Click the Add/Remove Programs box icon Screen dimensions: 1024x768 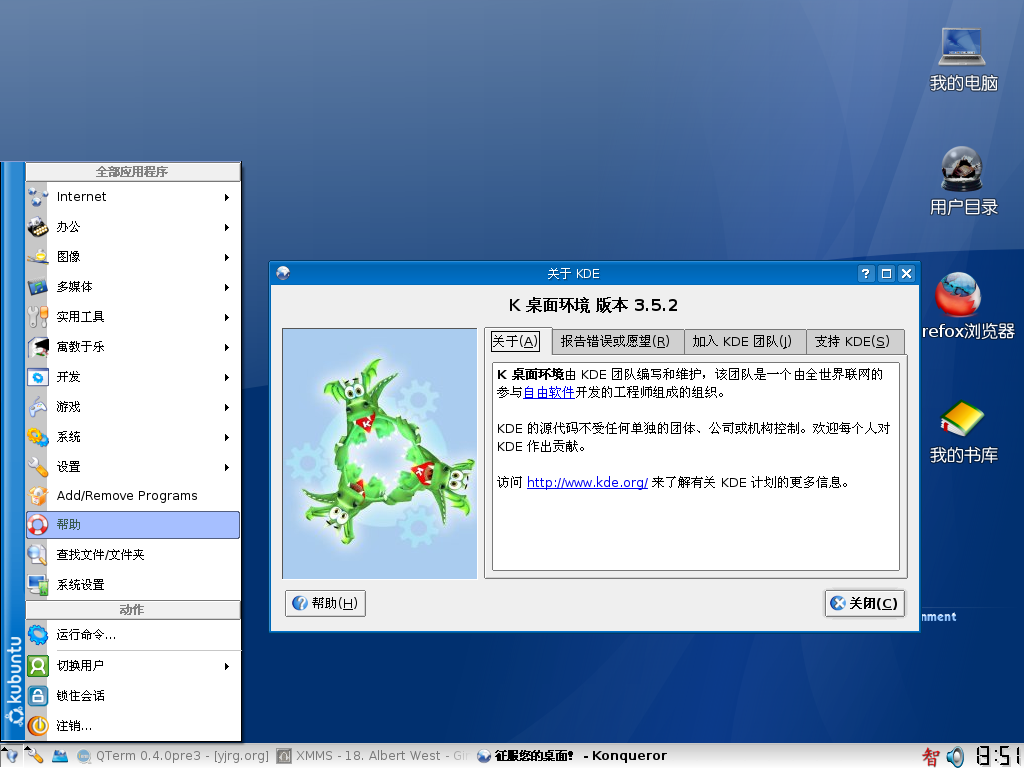click(38, 496)
